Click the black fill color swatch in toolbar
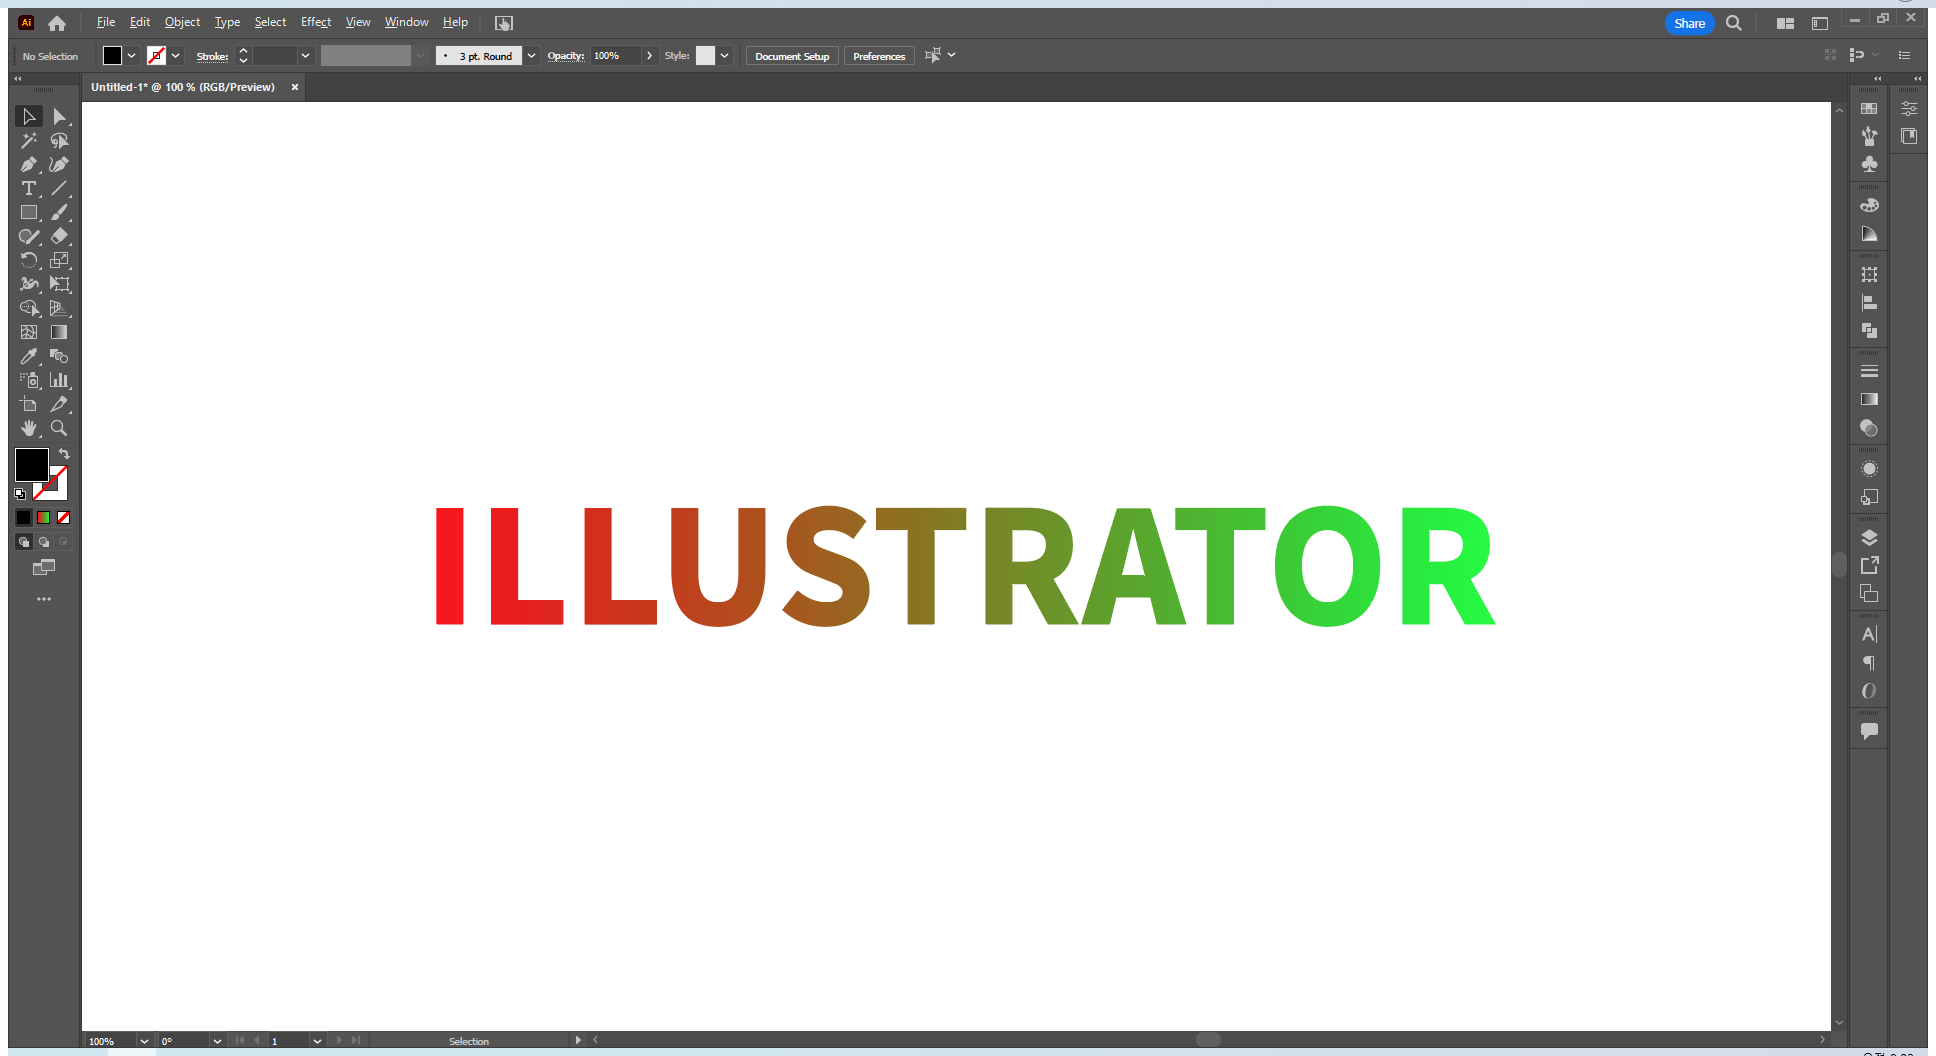This screenshot has height=1056, width=1936. click(30, 464)
